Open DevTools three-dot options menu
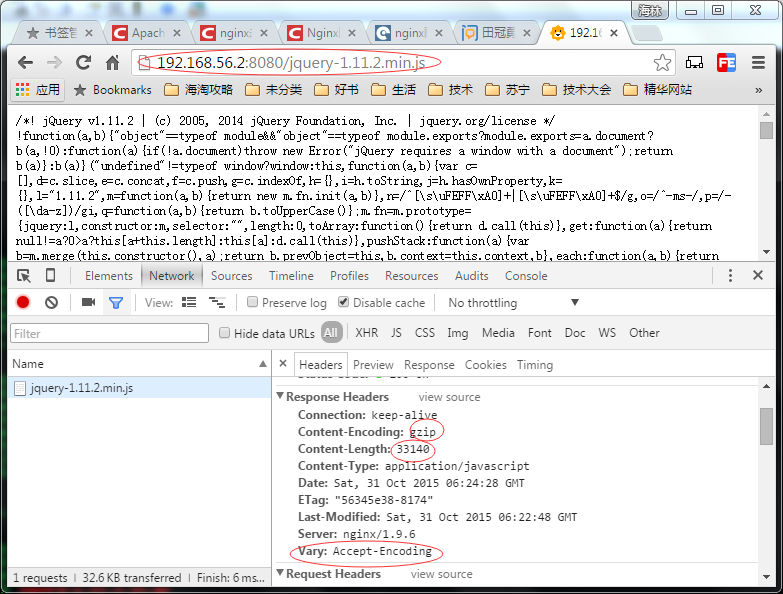783x594 pixels. coord(730,276)
